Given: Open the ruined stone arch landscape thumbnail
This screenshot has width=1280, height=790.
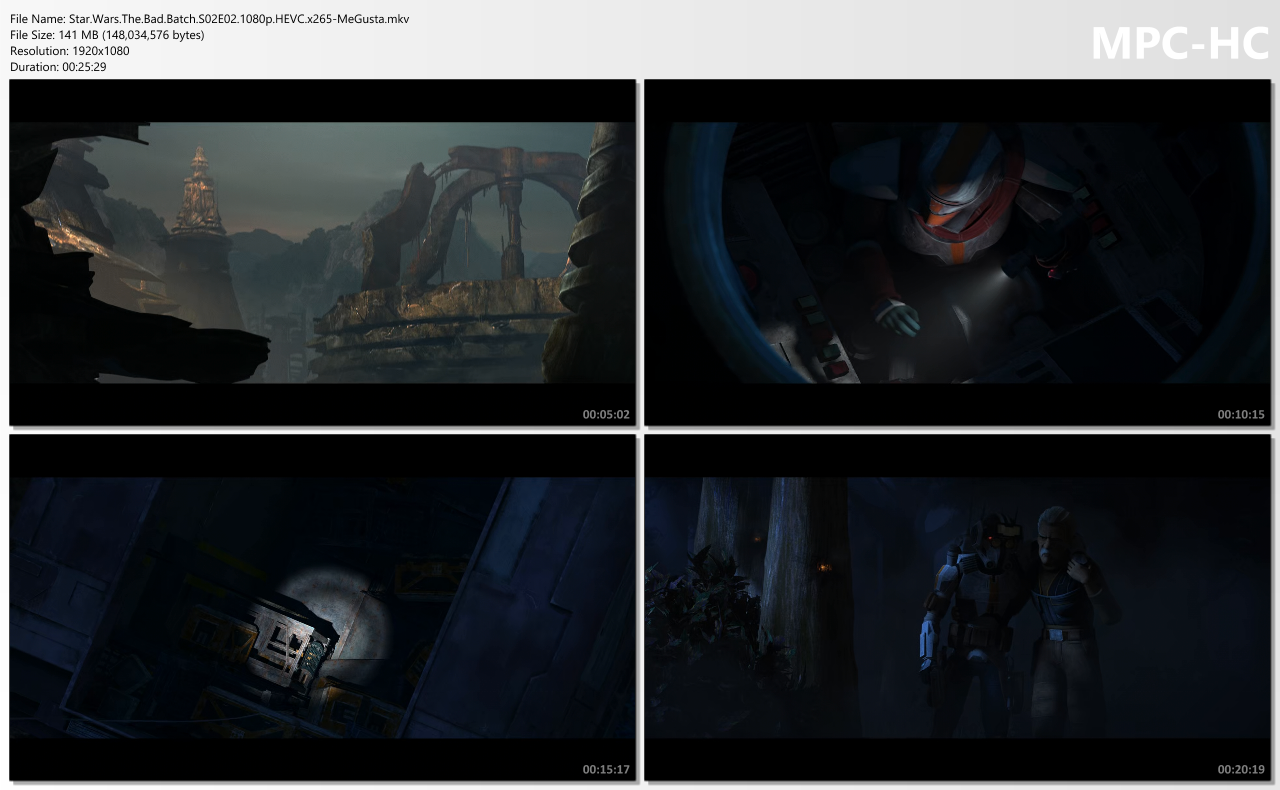Looking at the screenshot, I should 322,252.
